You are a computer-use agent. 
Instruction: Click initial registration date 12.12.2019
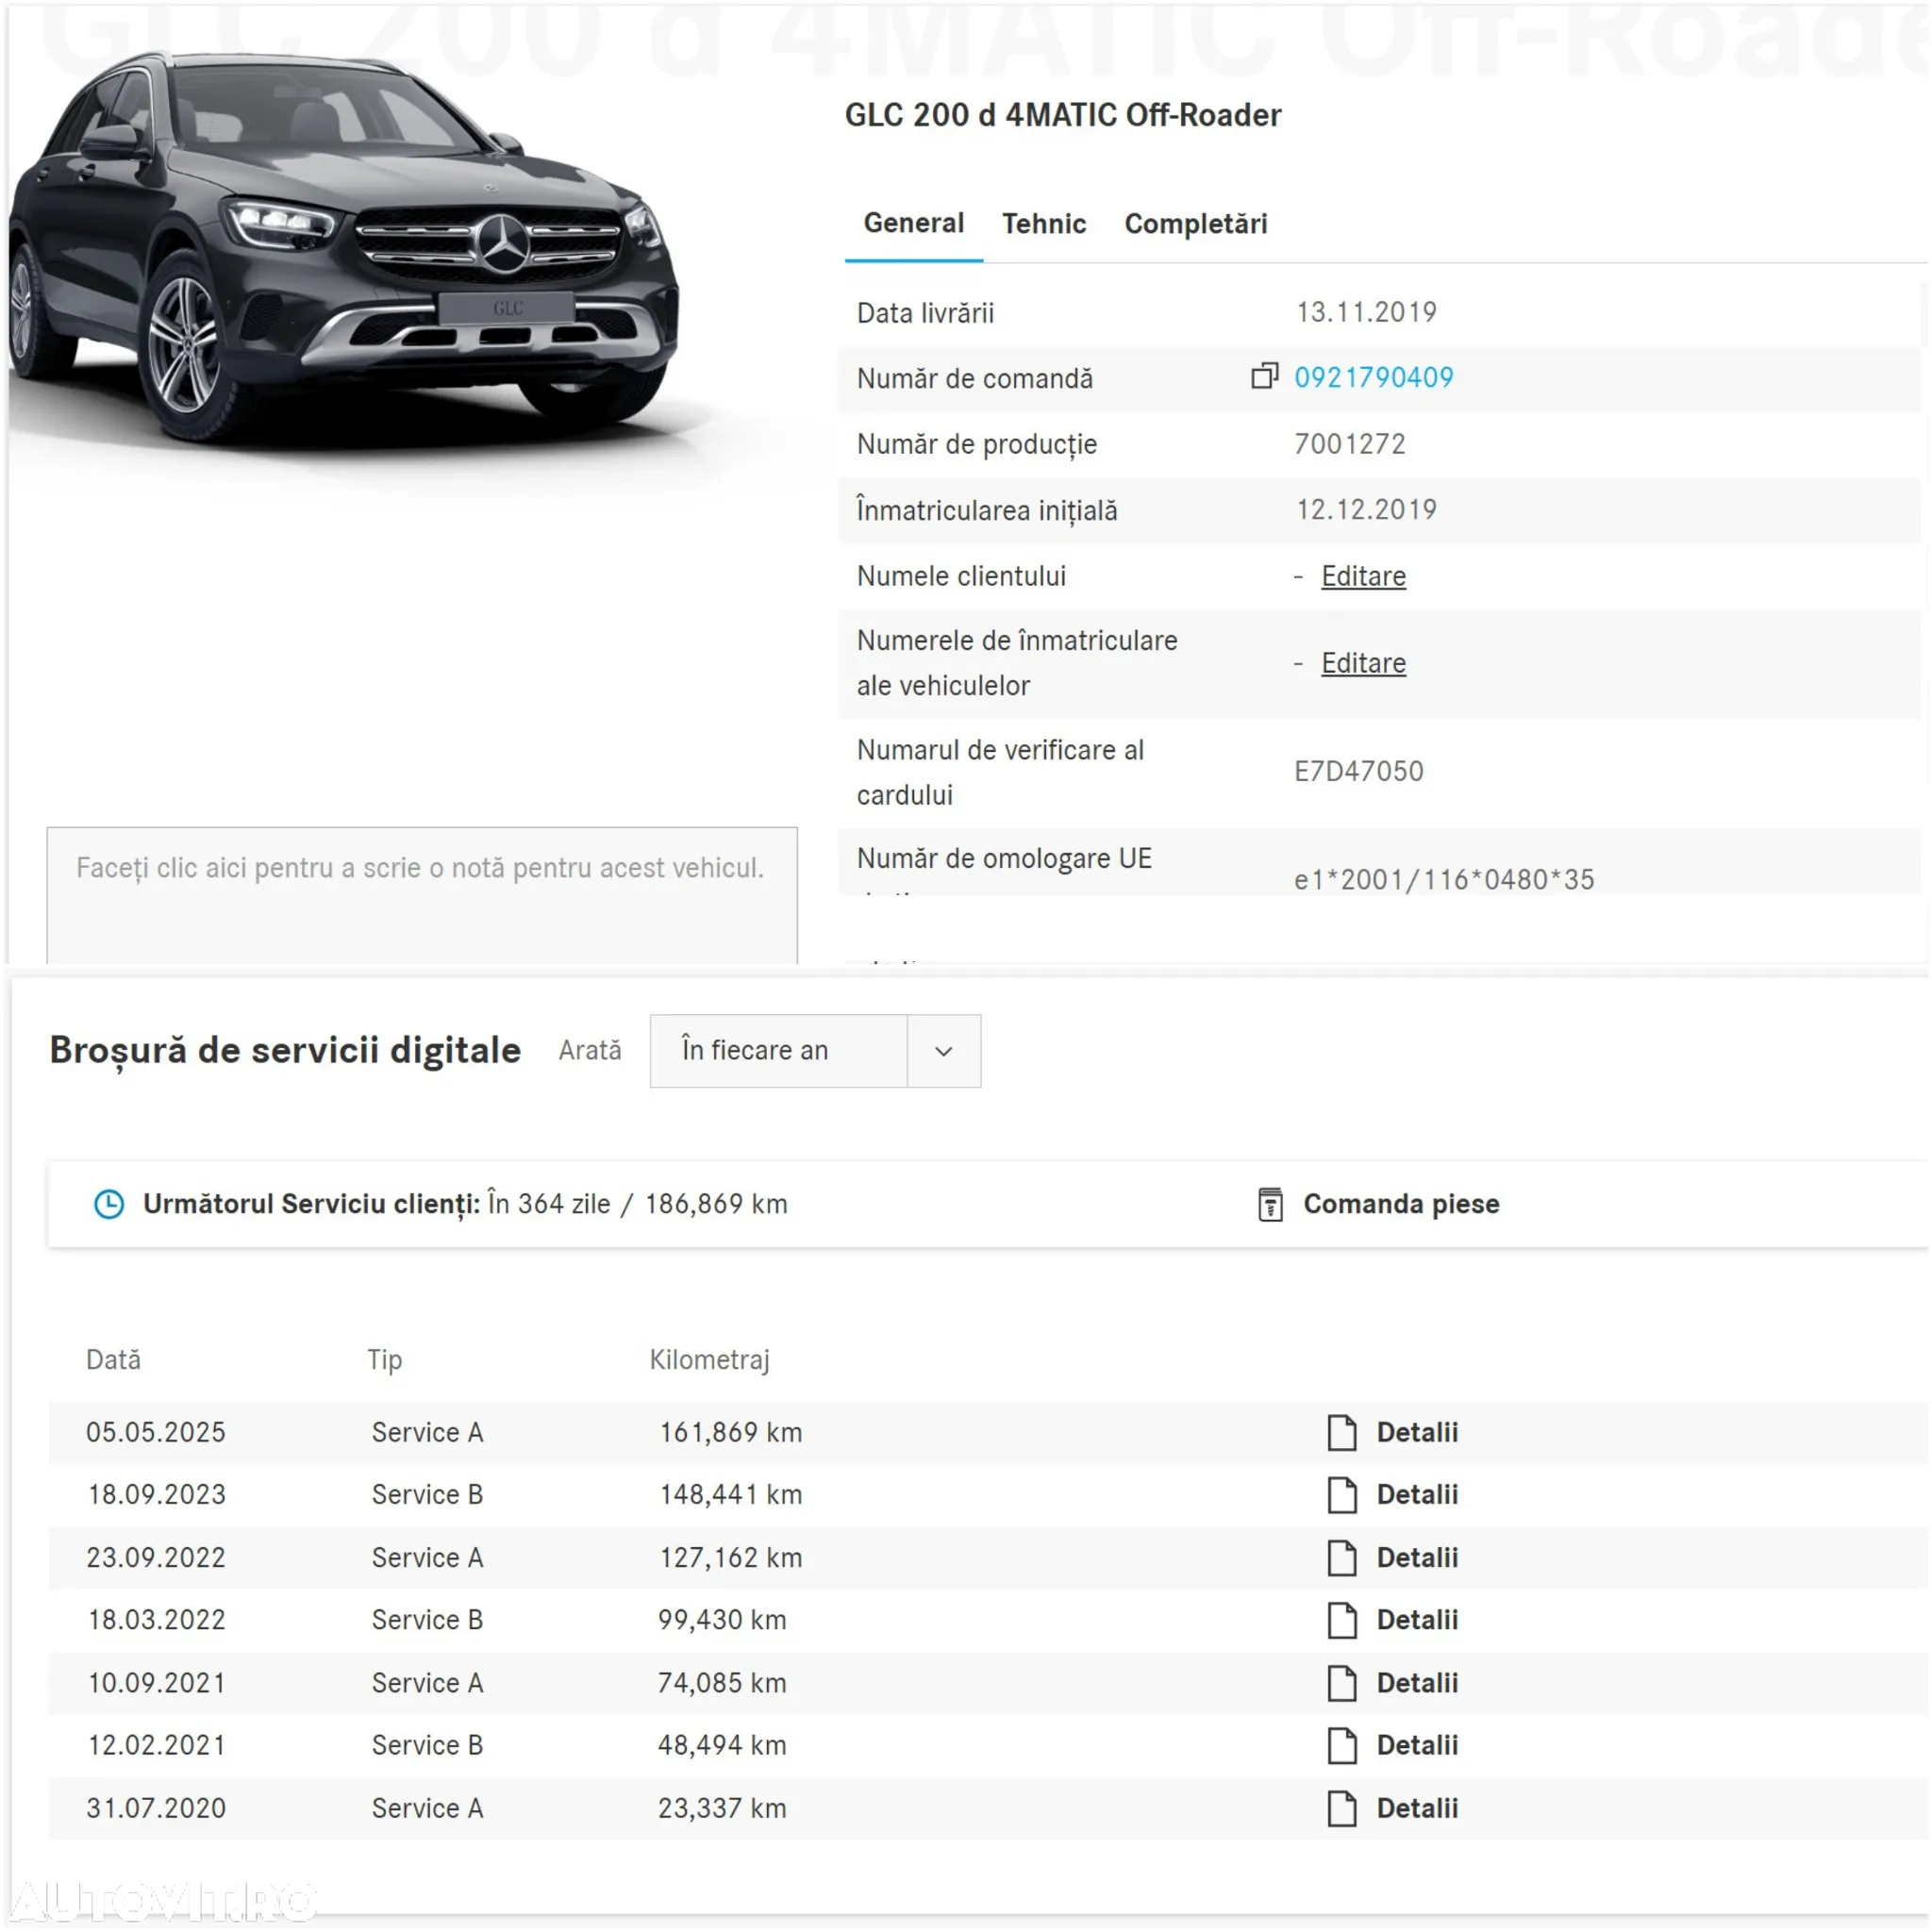[x=1366, y=510]
